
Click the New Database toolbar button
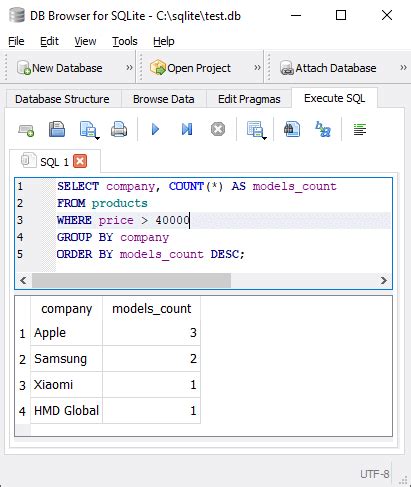pos(60,68)
